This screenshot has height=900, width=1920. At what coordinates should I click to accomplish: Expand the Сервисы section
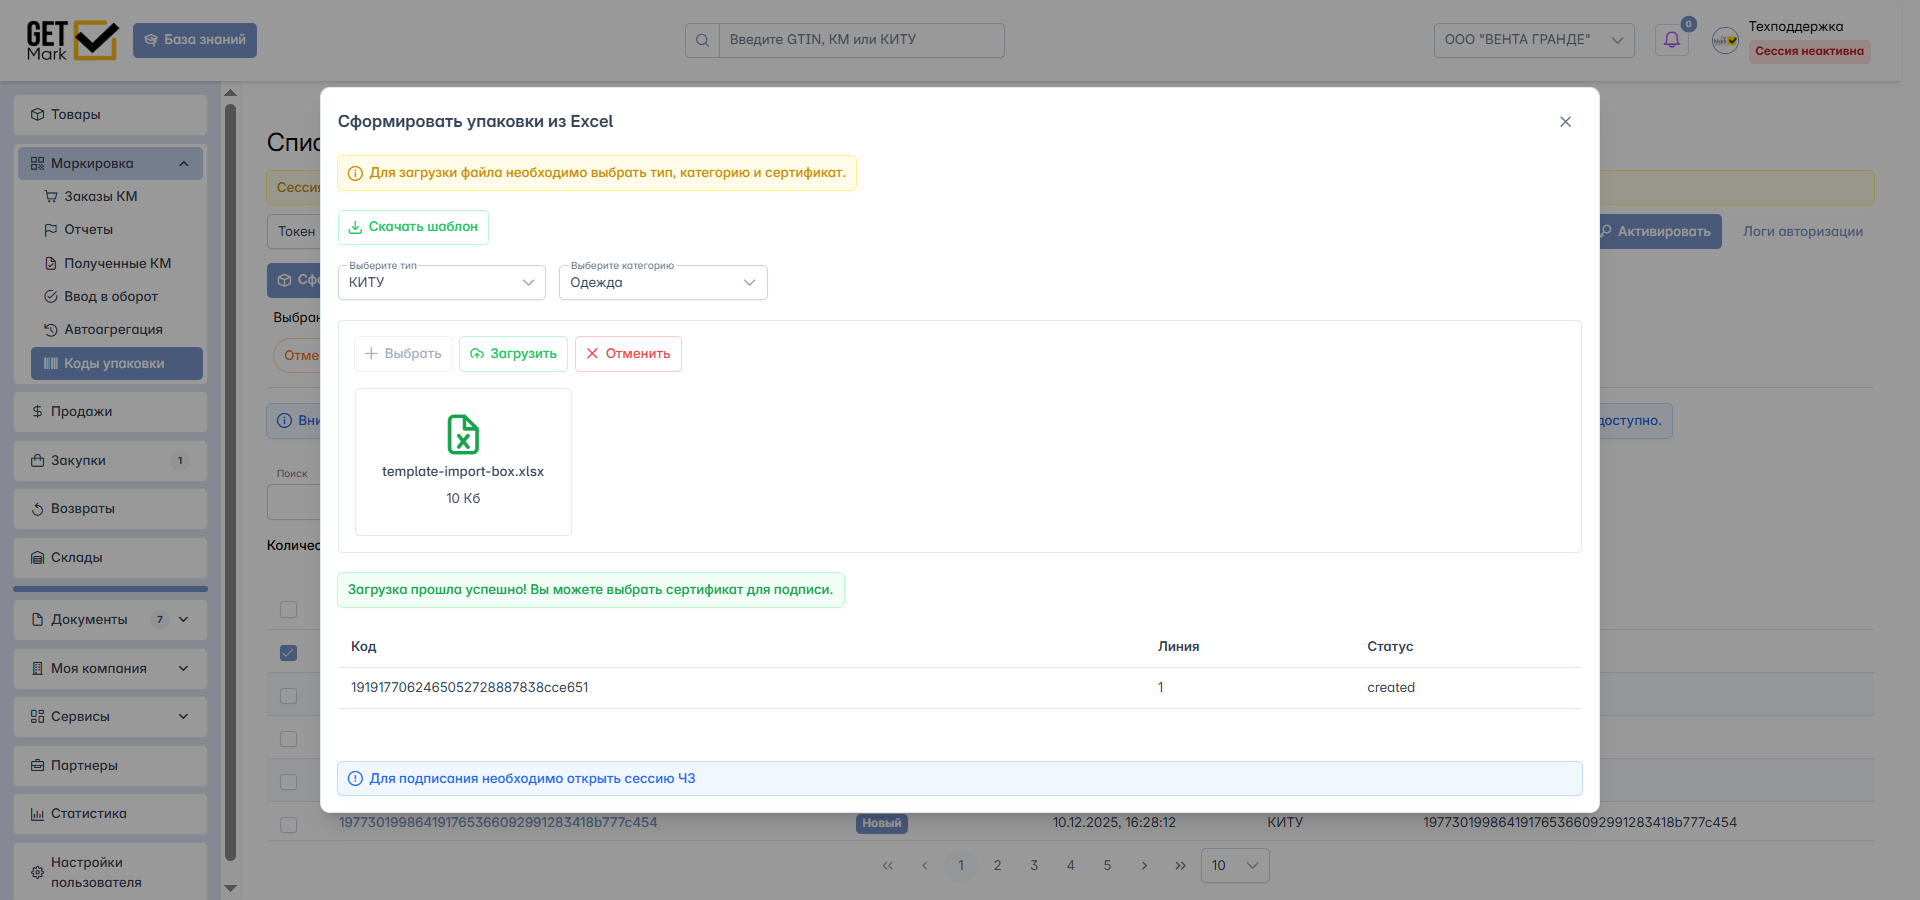110,717
